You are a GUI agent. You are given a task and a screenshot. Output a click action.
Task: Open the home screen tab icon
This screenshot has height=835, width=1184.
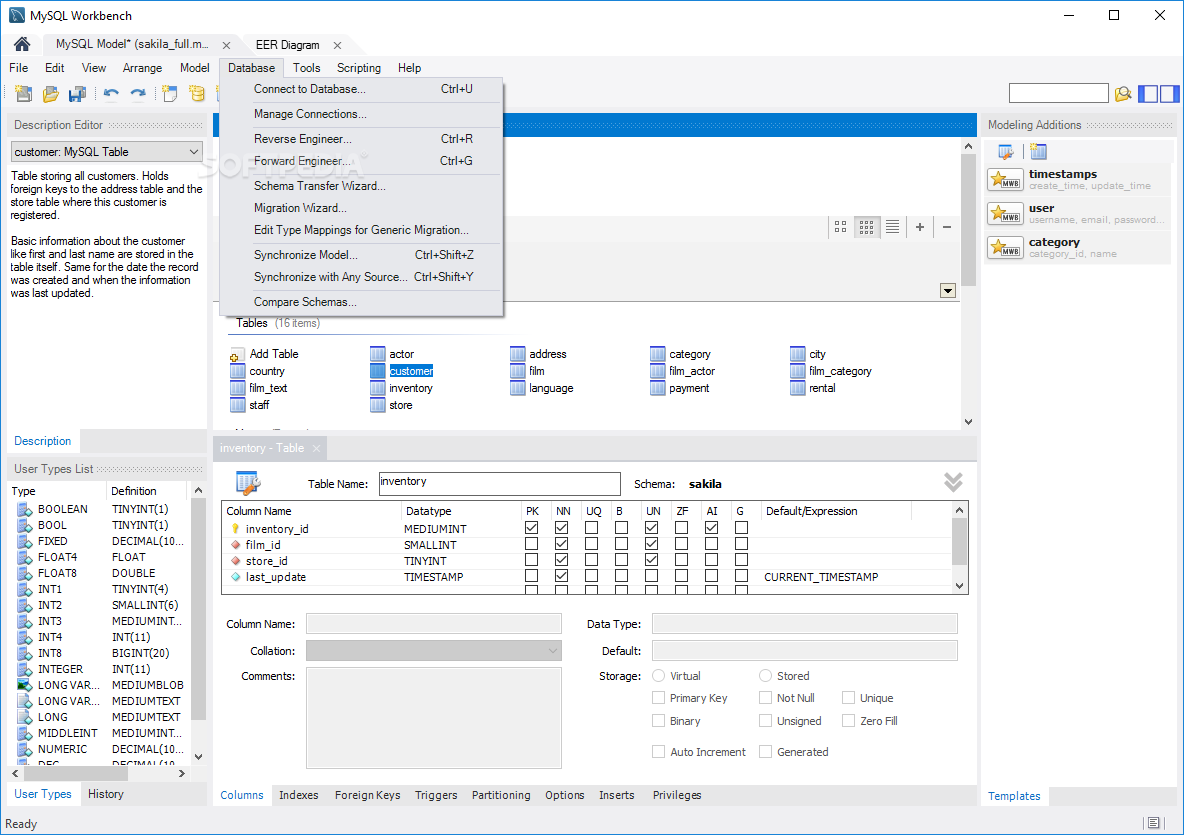click(22, 45)
